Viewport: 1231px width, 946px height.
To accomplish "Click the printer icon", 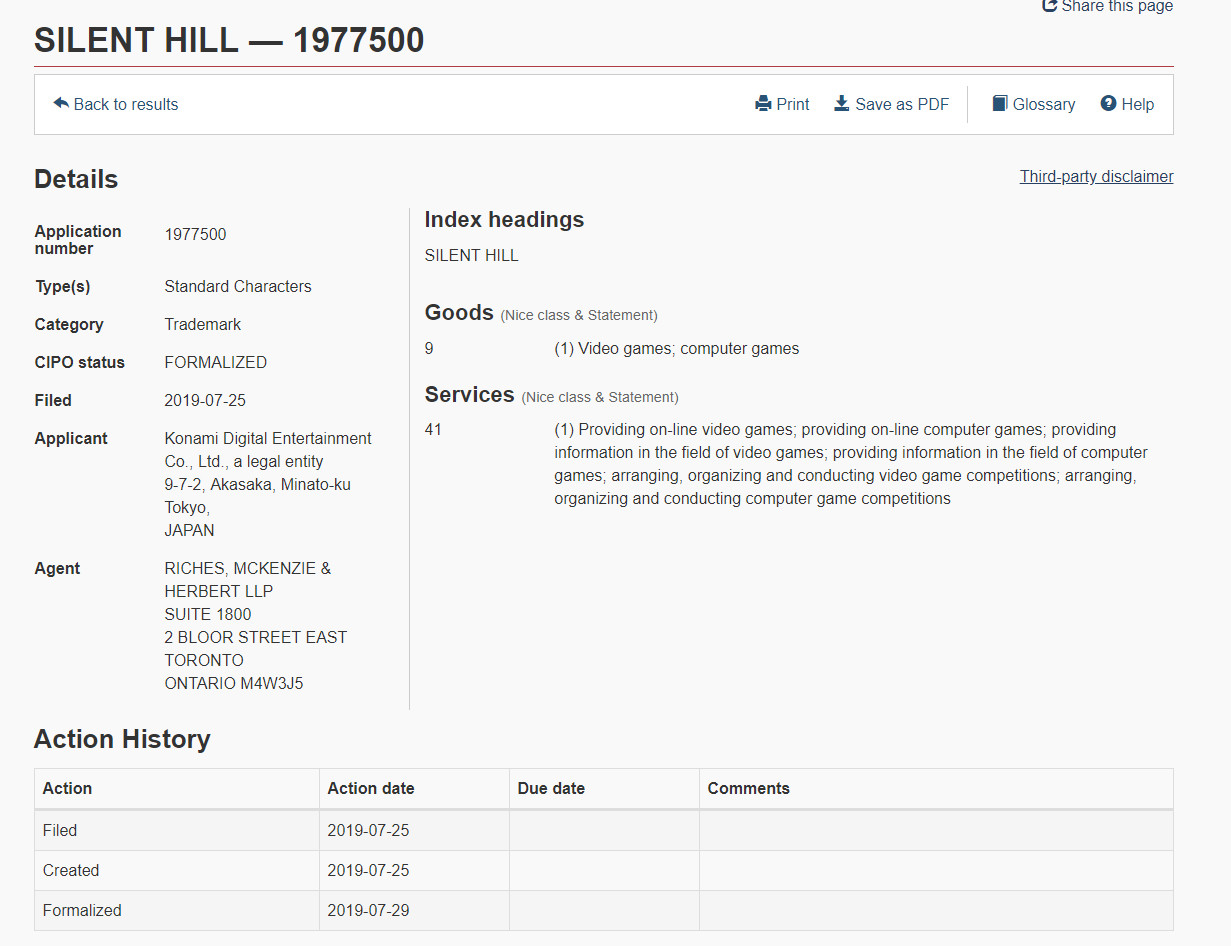I will pos(763,104).
